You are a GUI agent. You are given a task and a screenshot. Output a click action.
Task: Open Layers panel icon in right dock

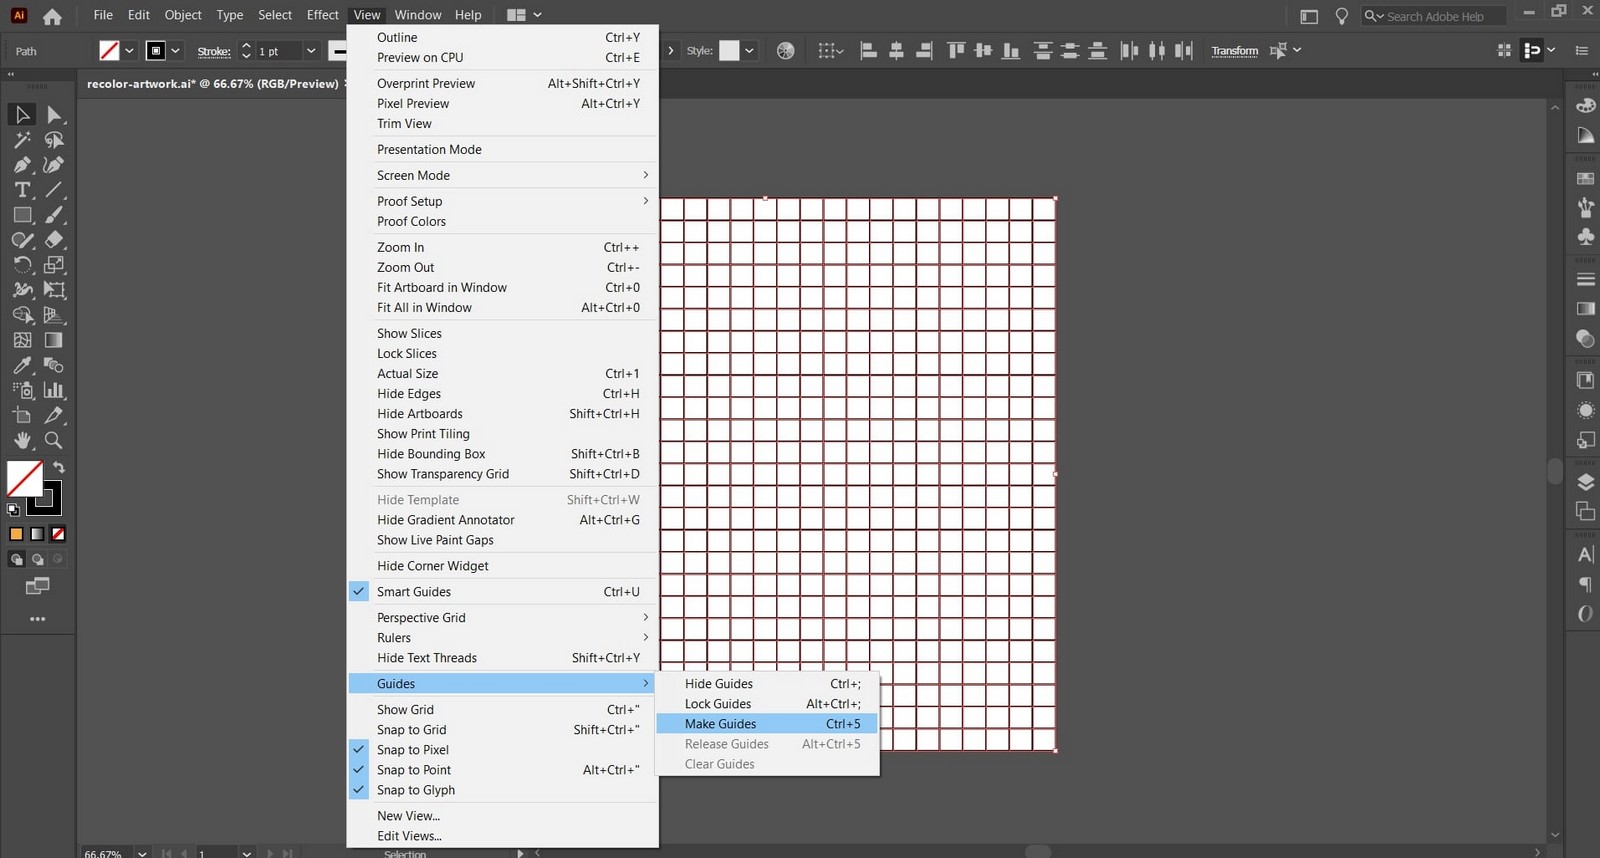(x=1585, y=482)
